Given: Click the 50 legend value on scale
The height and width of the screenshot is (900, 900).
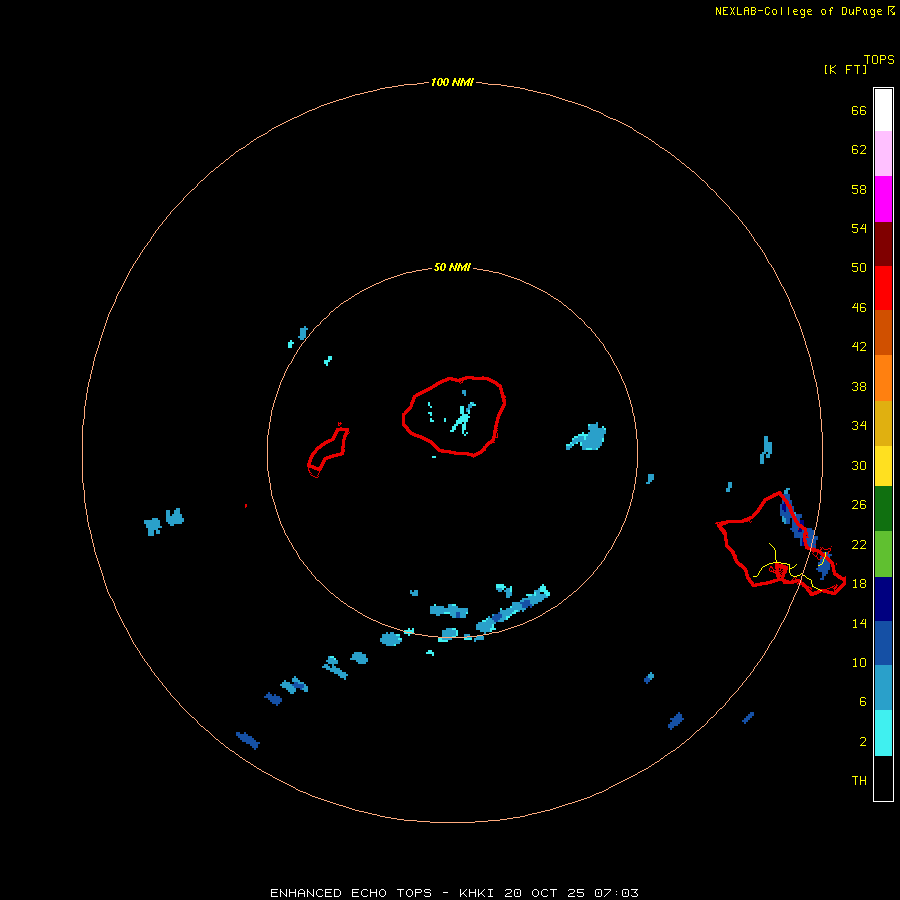Looking at the screenshot, I should [859, 267].
